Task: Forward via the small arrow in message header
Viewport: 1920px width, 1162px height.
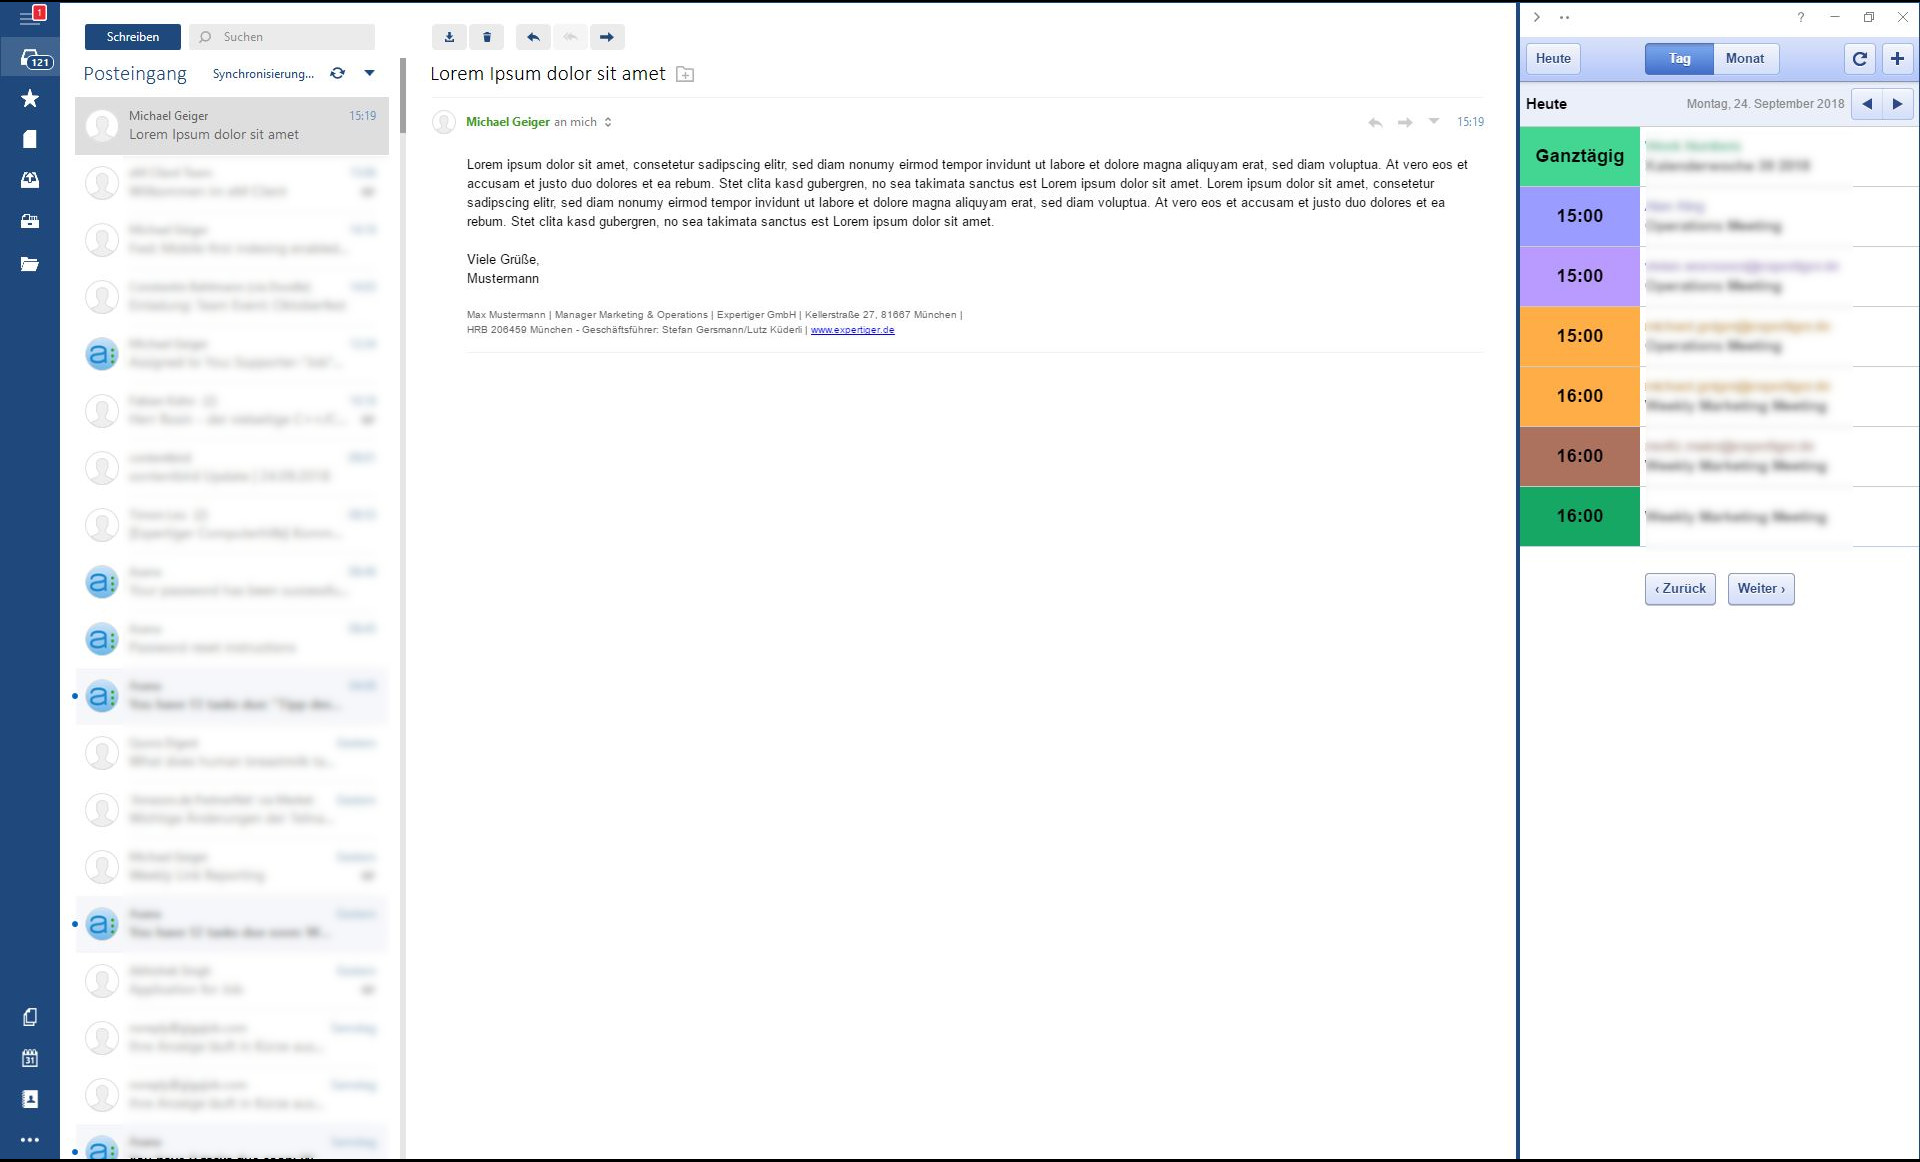Action: click(x=1405, y=122)
